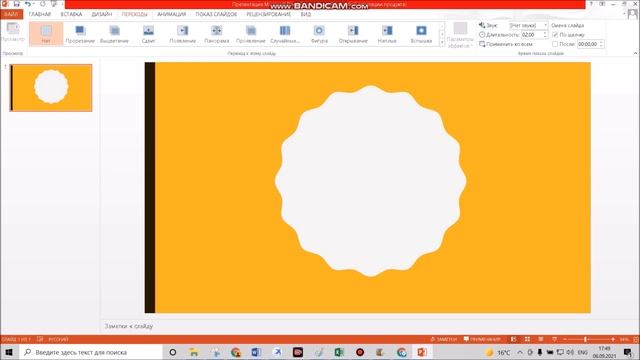Apply the "Наплыв" (Cover) transition
This screenshot has height=360, width=640.
(x=387, y=33)
